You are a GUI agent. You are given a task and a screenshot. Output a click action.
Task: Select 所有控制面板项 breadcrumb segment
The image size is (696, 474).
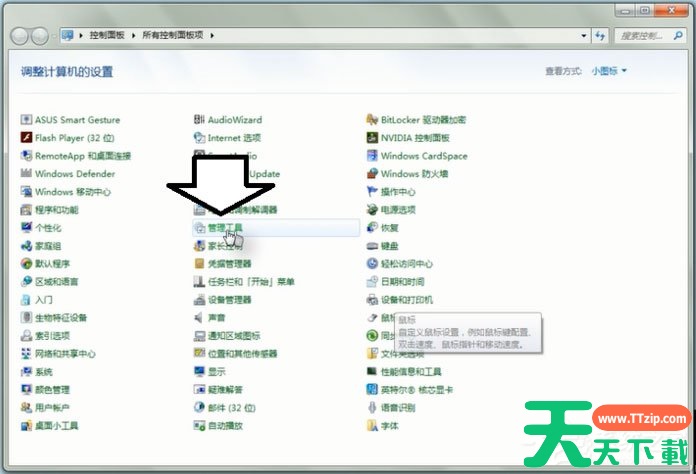(x=173, y=35)
